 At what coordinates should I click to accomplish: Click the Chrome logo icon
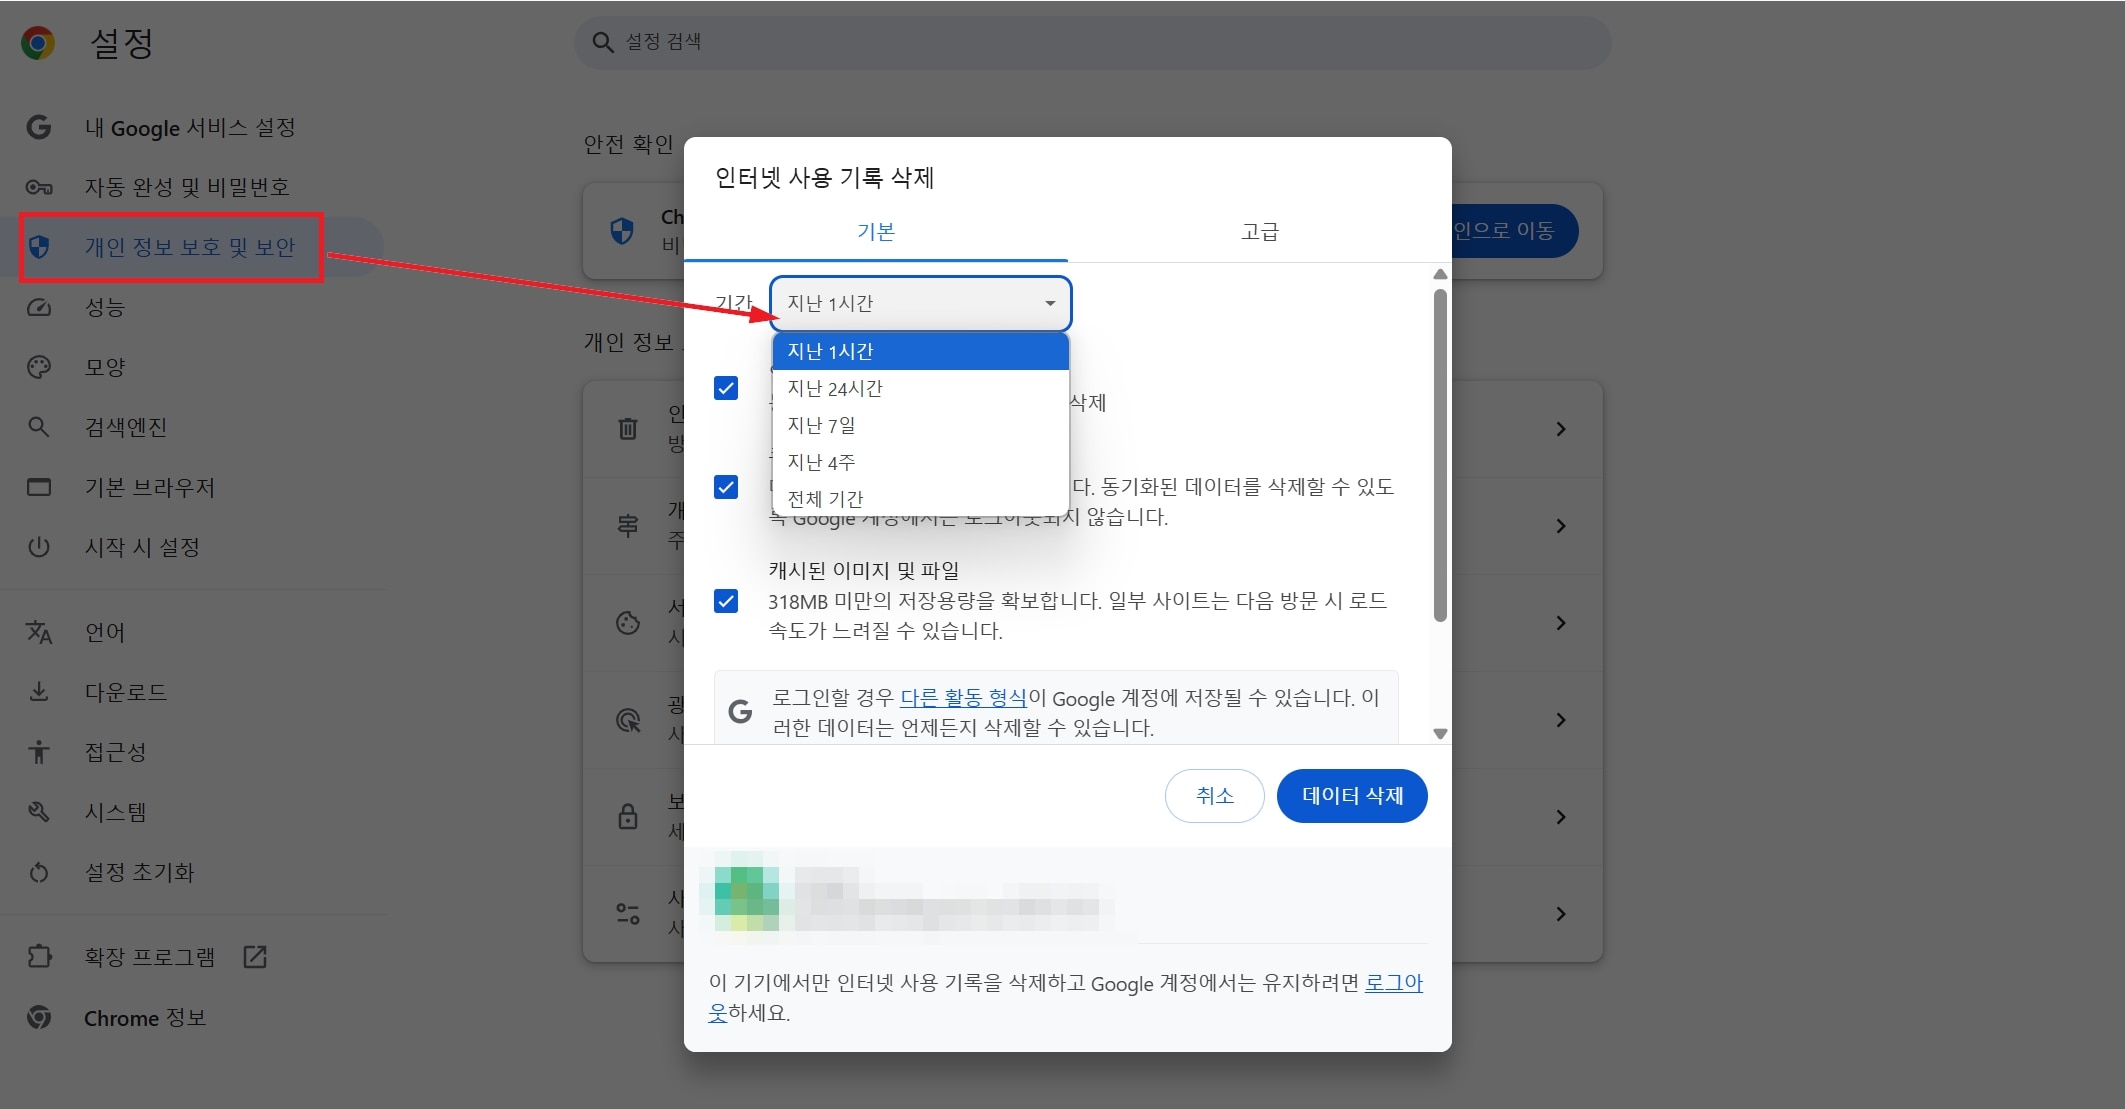pos(38,43)
